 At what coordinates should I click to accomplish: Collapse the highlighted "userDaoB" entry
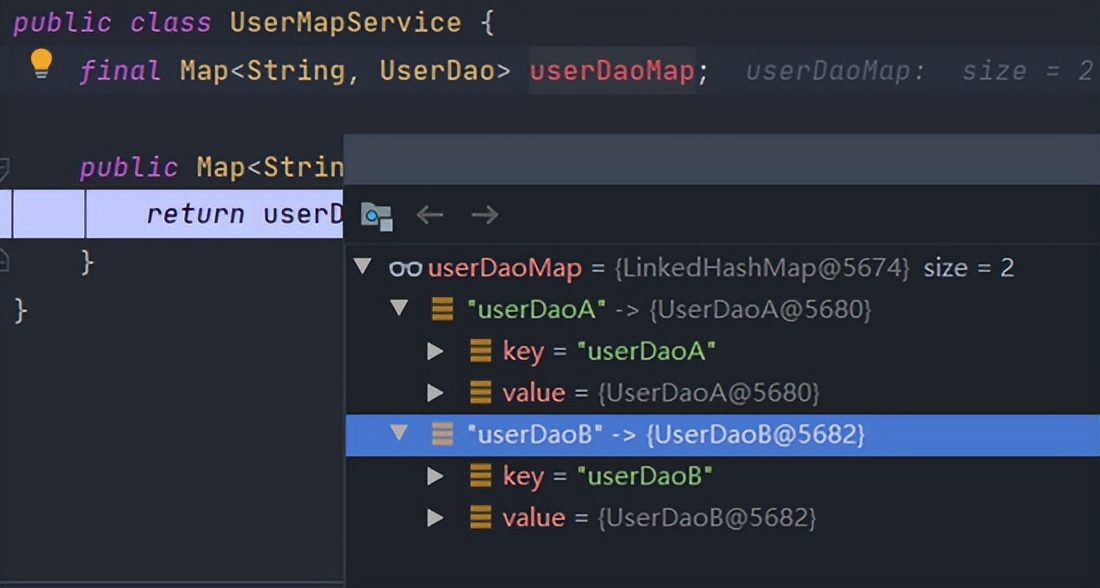[x=400, y=434]
